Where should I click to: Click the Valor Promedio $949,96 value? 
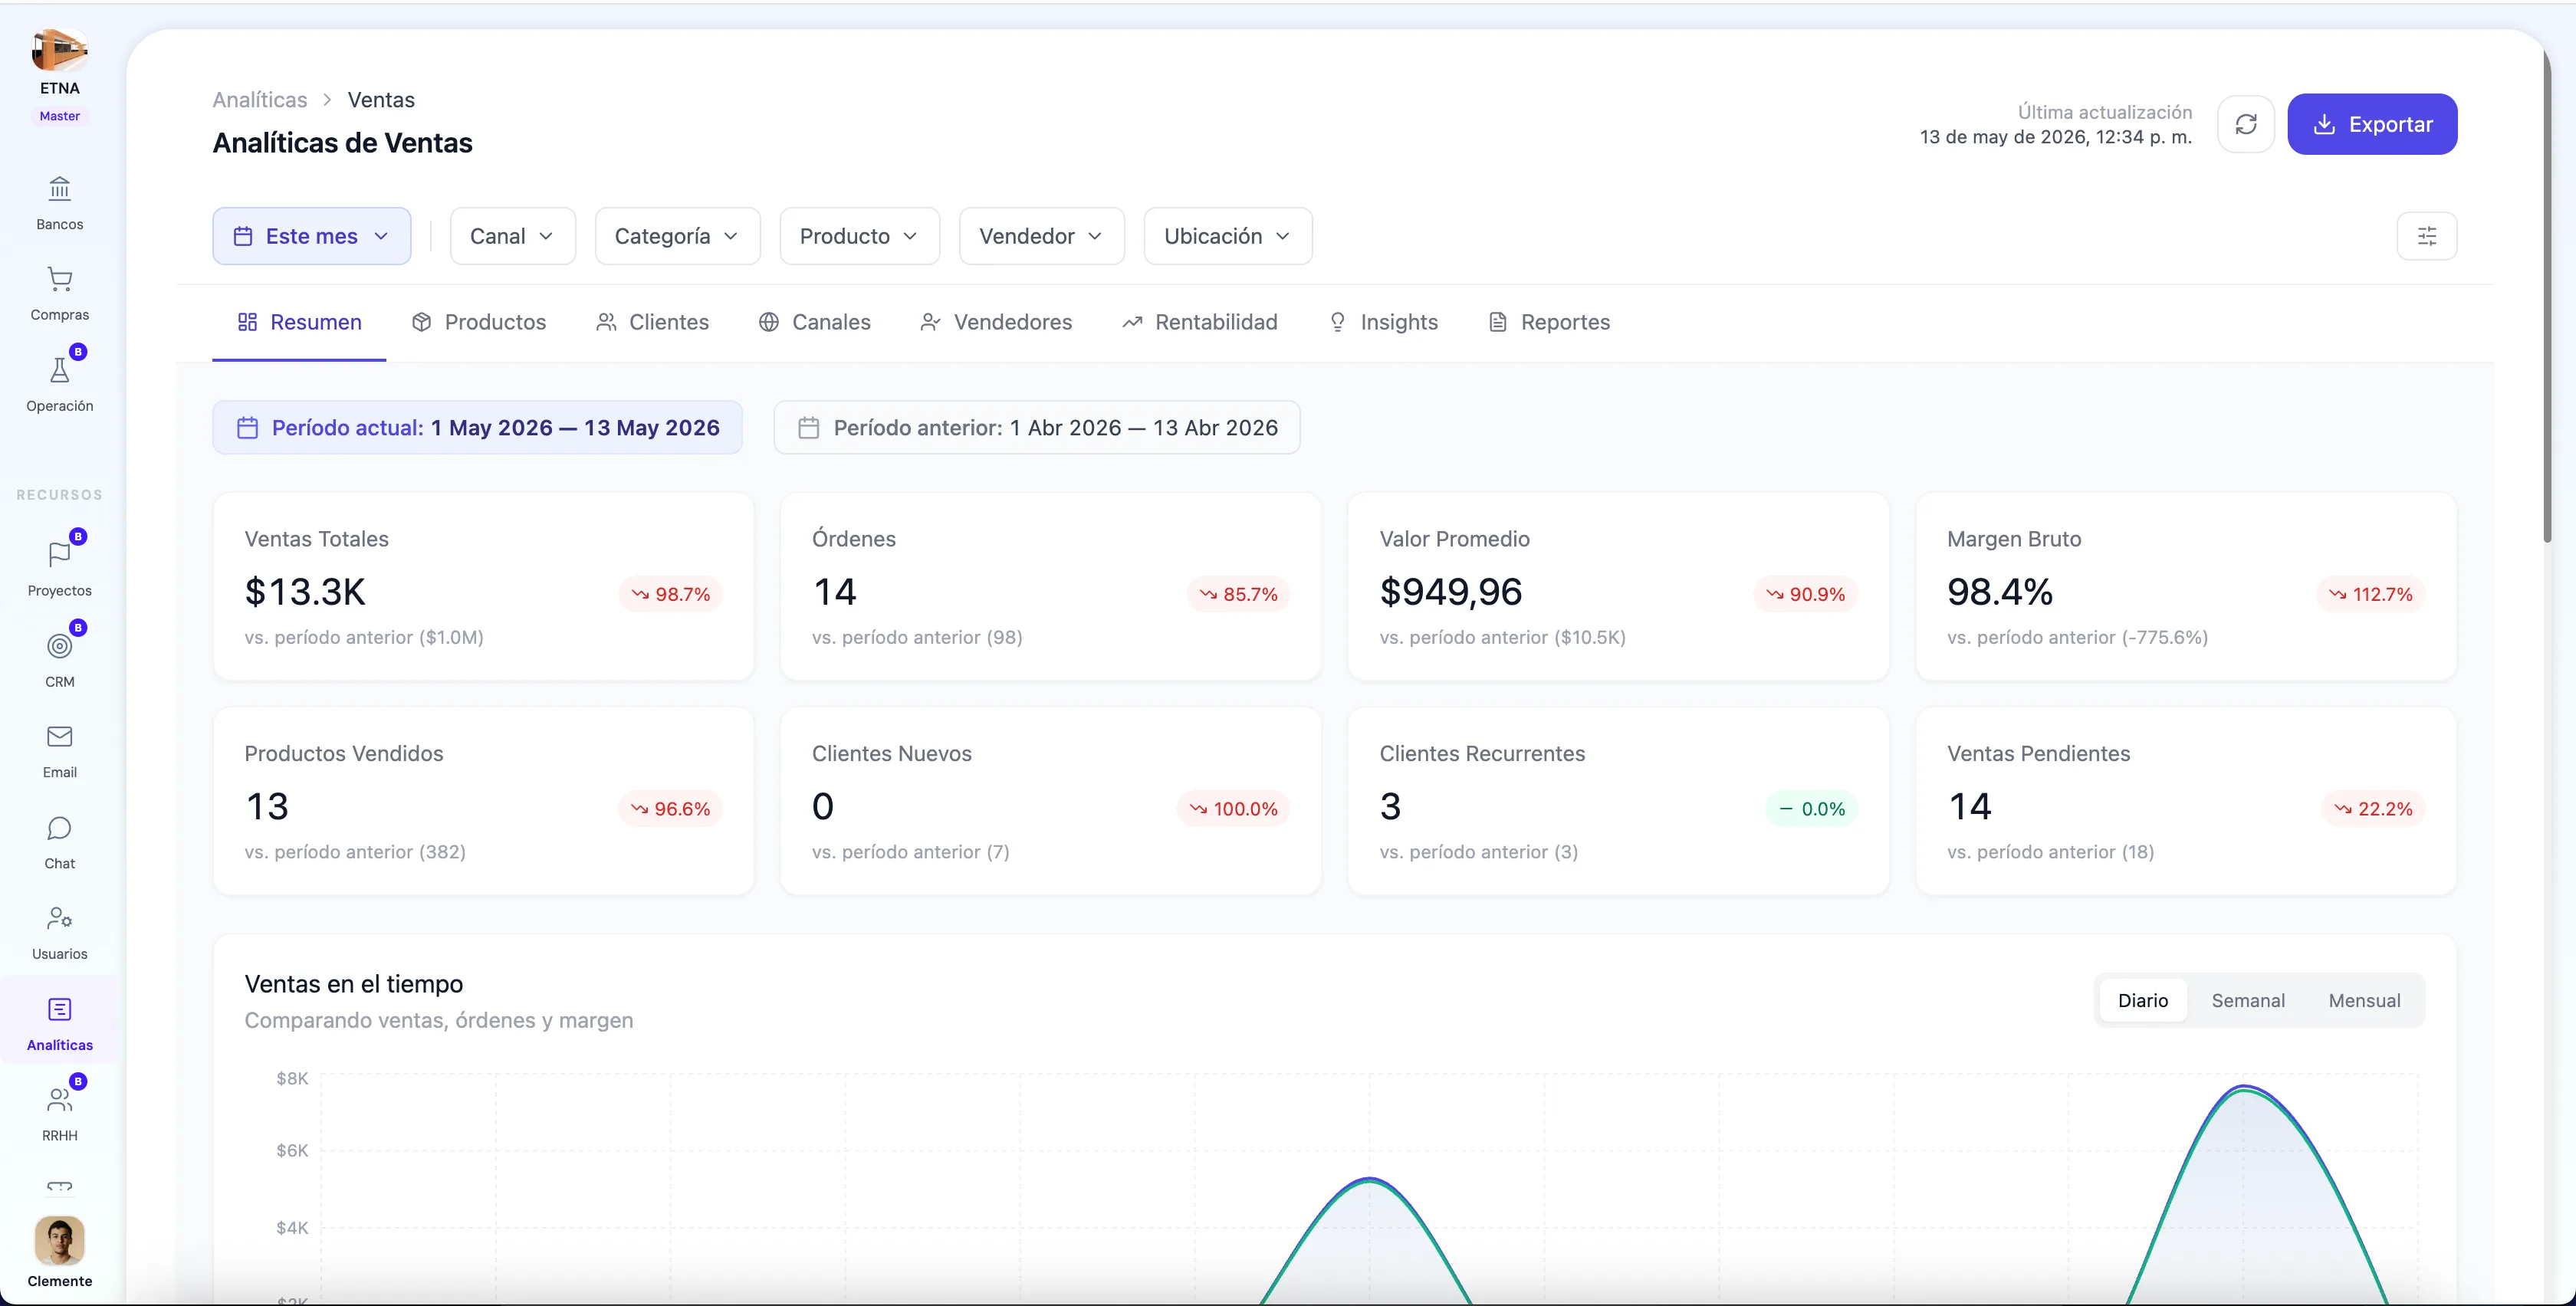(x=1451, y=592)
